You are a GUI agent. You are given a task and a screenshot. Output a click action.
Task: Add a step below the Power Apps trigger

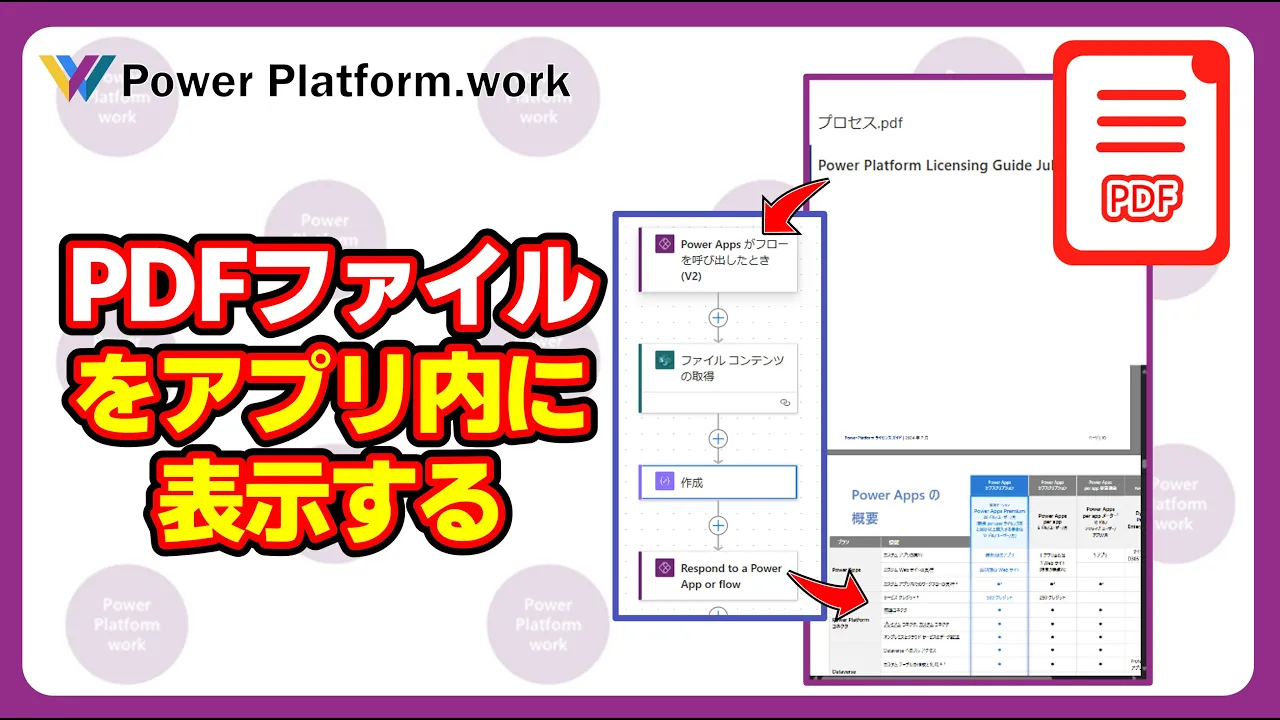718,318
